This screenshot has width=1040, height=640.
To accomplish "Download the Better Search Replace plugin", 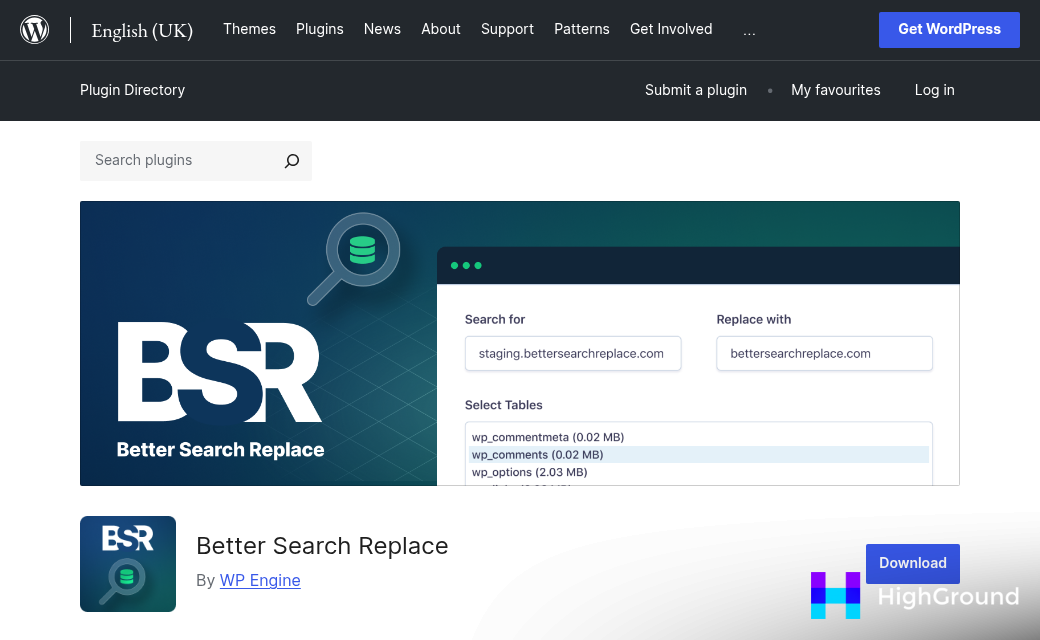I will pos(912,563).
